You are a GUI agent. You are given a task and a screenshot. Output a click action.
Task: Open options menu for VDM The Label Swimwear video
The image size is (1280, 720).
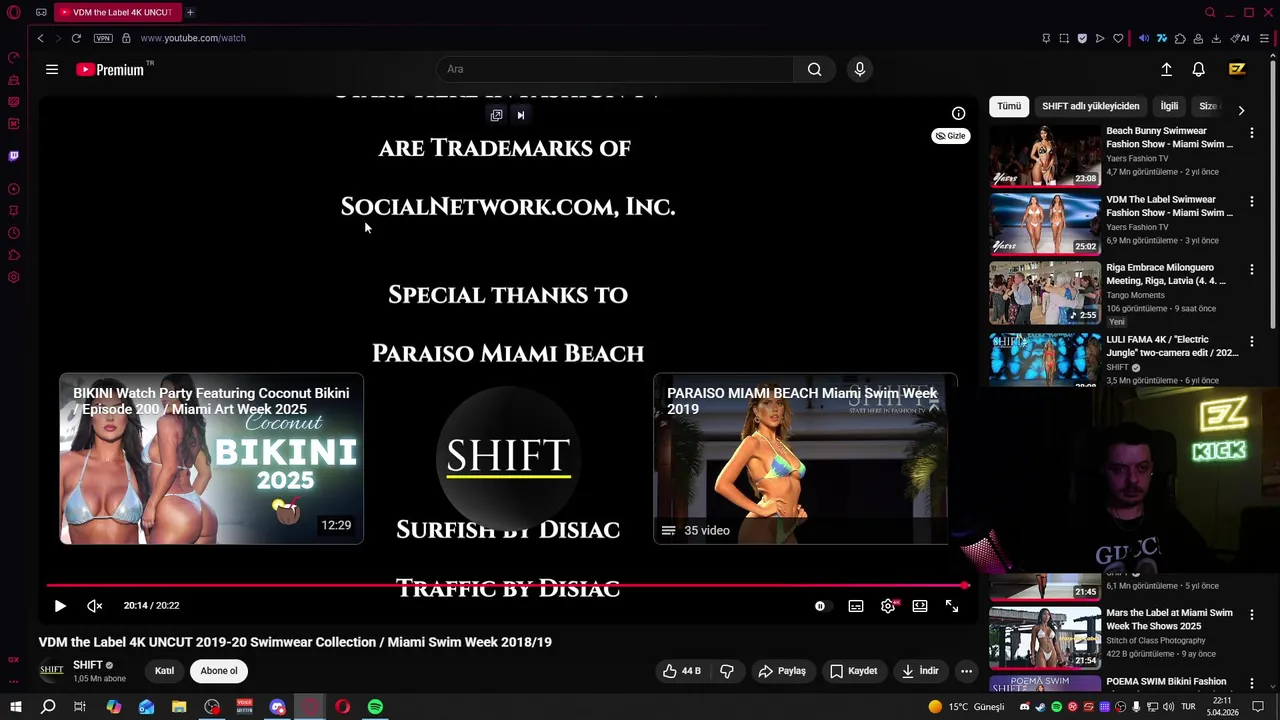point(1251,201)
